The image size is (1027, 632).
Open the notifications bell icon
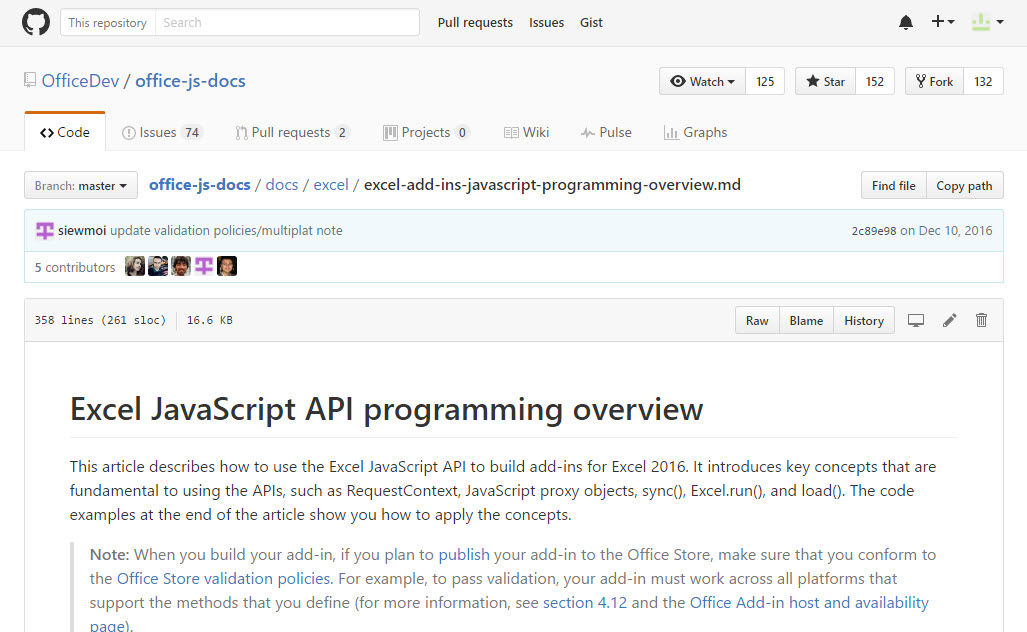pos(906,21)
